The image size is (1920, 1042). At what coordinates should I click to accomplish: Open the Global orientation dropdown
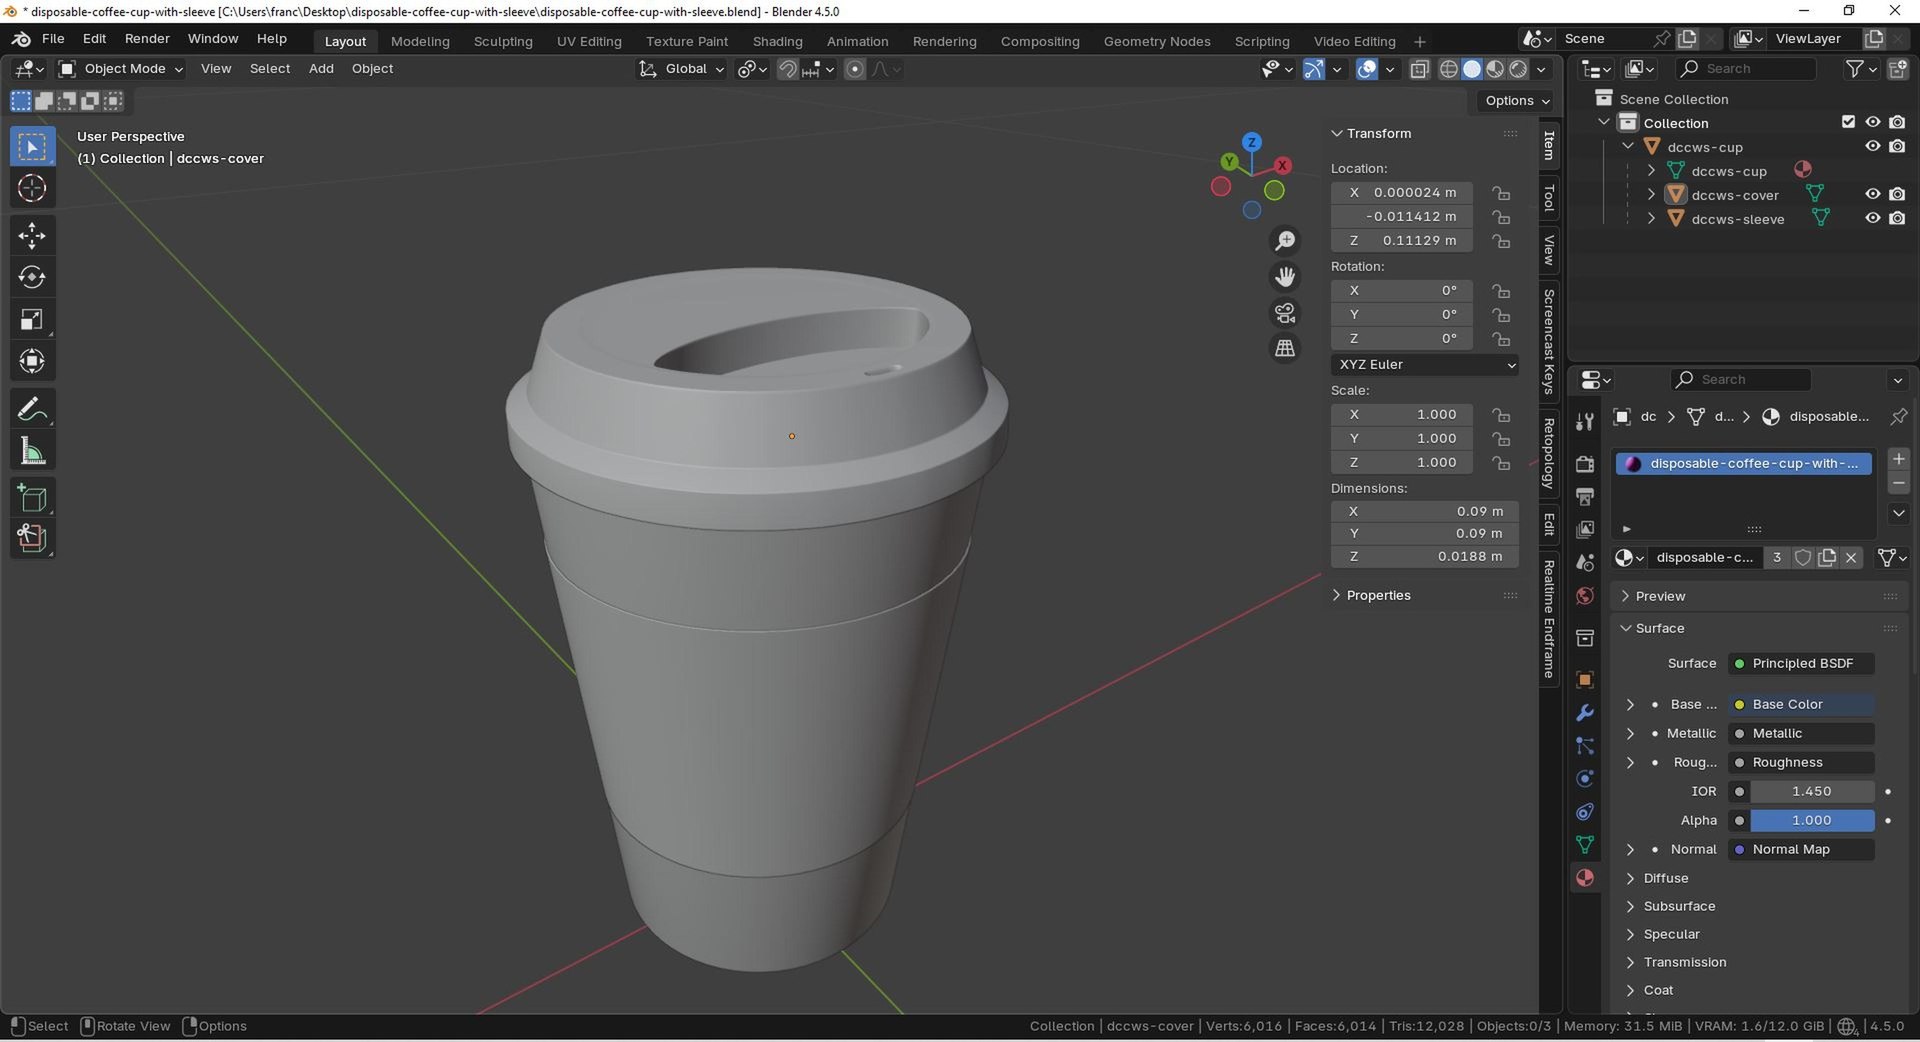pyautogui.click(x=682, y=69)
